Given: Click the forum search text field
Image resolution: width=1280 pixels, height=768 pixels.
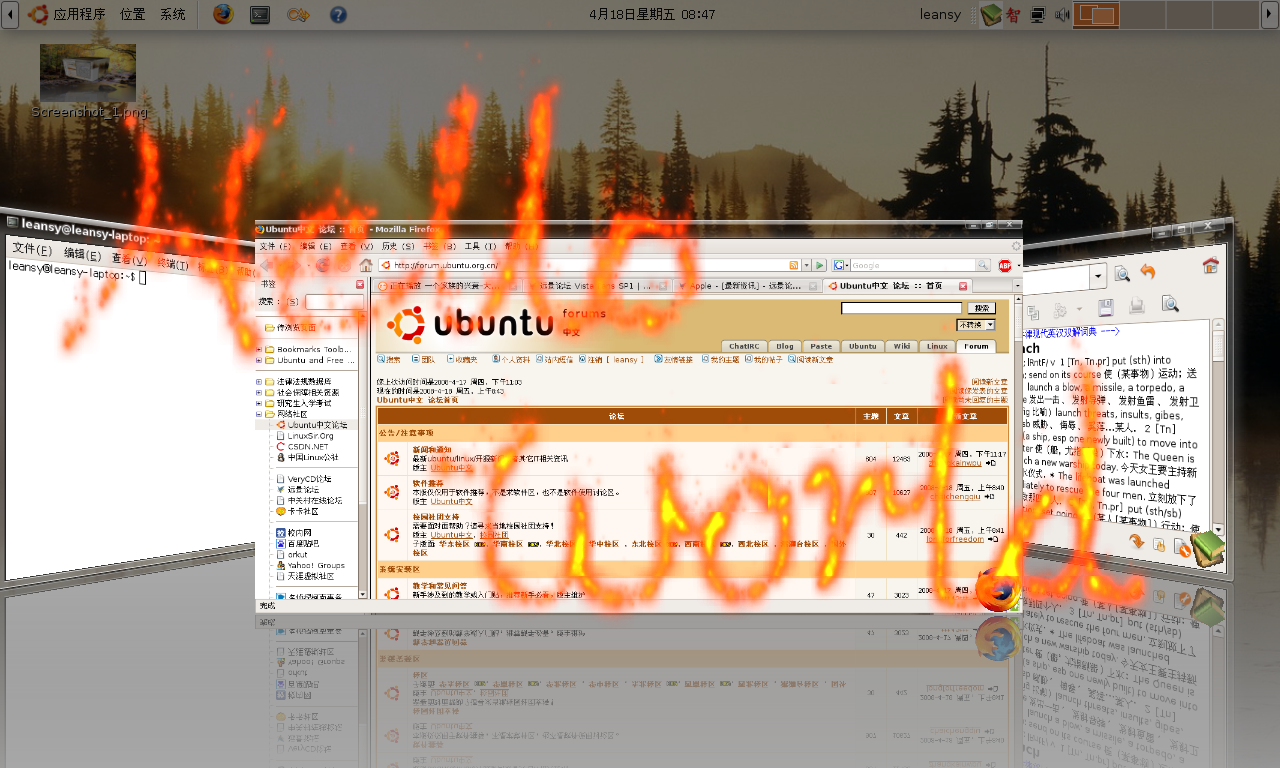Looking at the screenshot, I should 901,309.
